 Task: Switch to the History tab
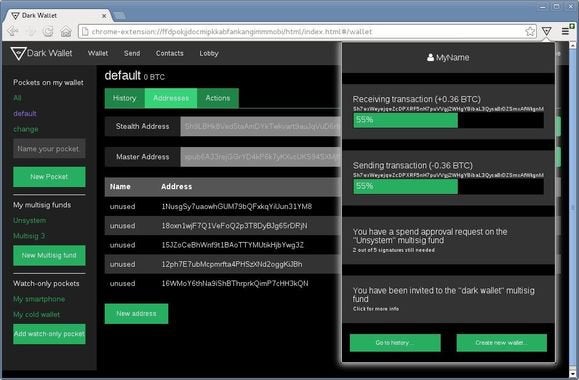(x=124, y=98)
